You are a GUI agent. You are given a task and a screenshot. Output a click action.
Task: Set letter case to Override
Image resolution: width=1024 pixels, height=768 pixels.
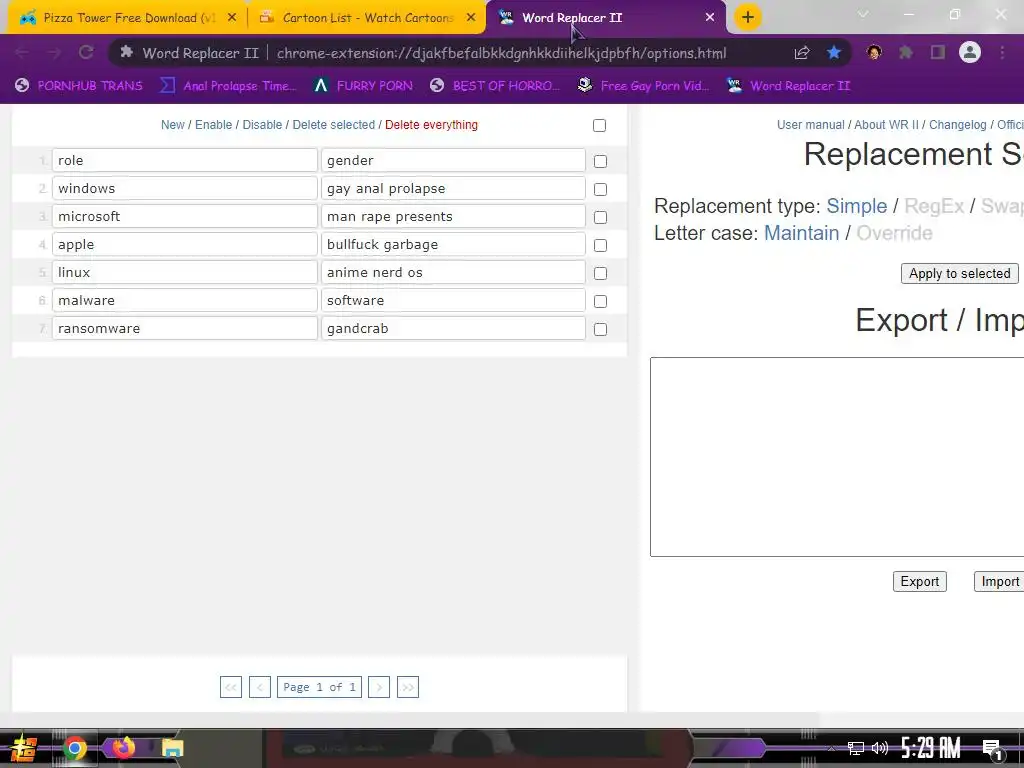tap(894, 233)
